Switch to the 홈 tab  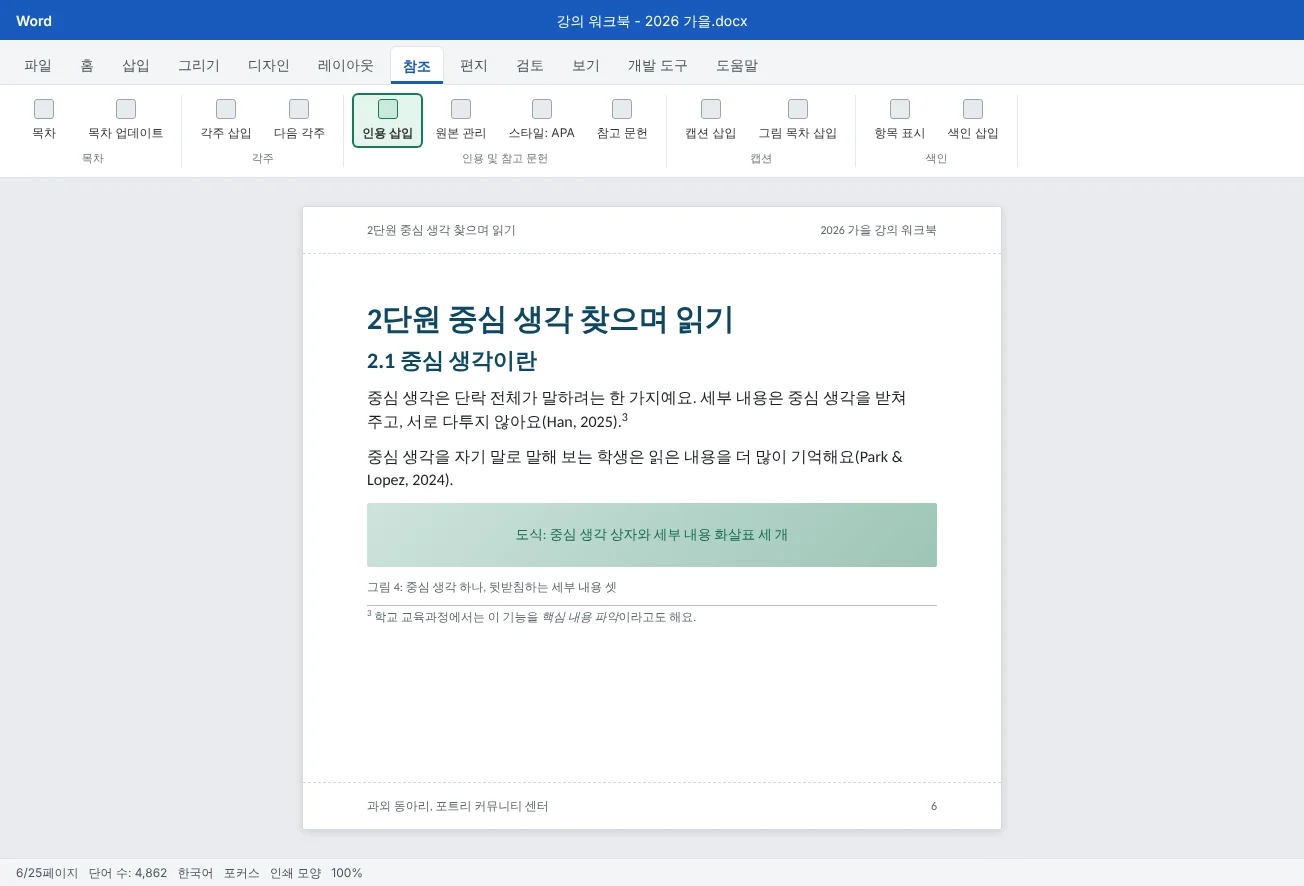87,66
